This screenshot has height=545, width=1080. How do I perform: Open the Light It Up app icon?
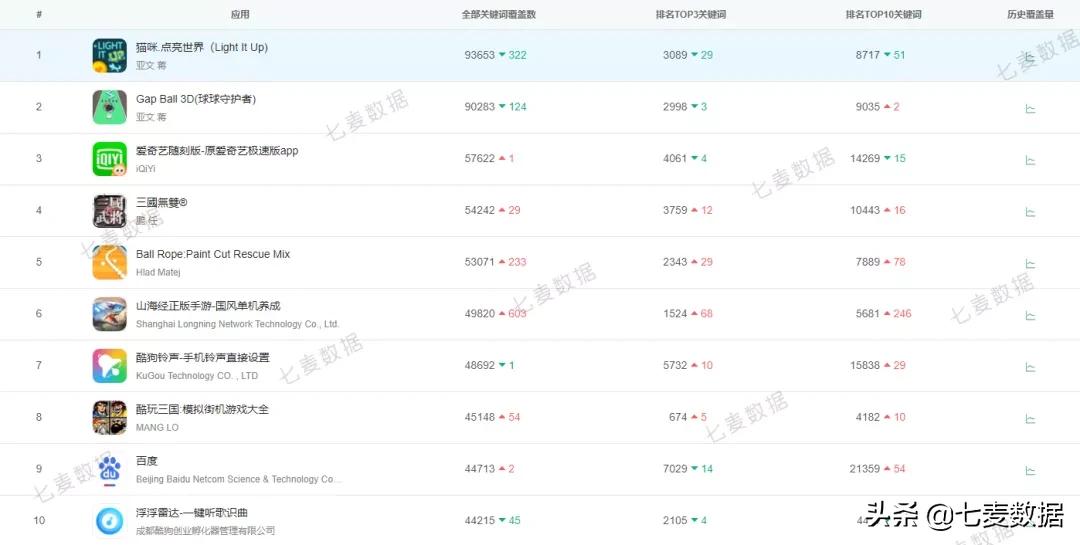110,56
